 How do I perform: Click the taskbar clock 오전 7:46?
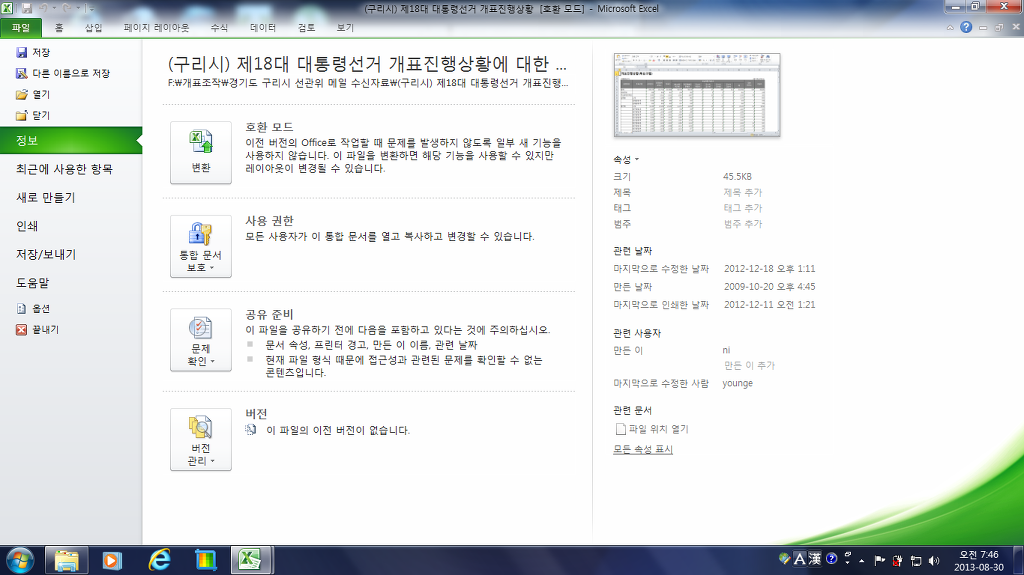point(978,555)
